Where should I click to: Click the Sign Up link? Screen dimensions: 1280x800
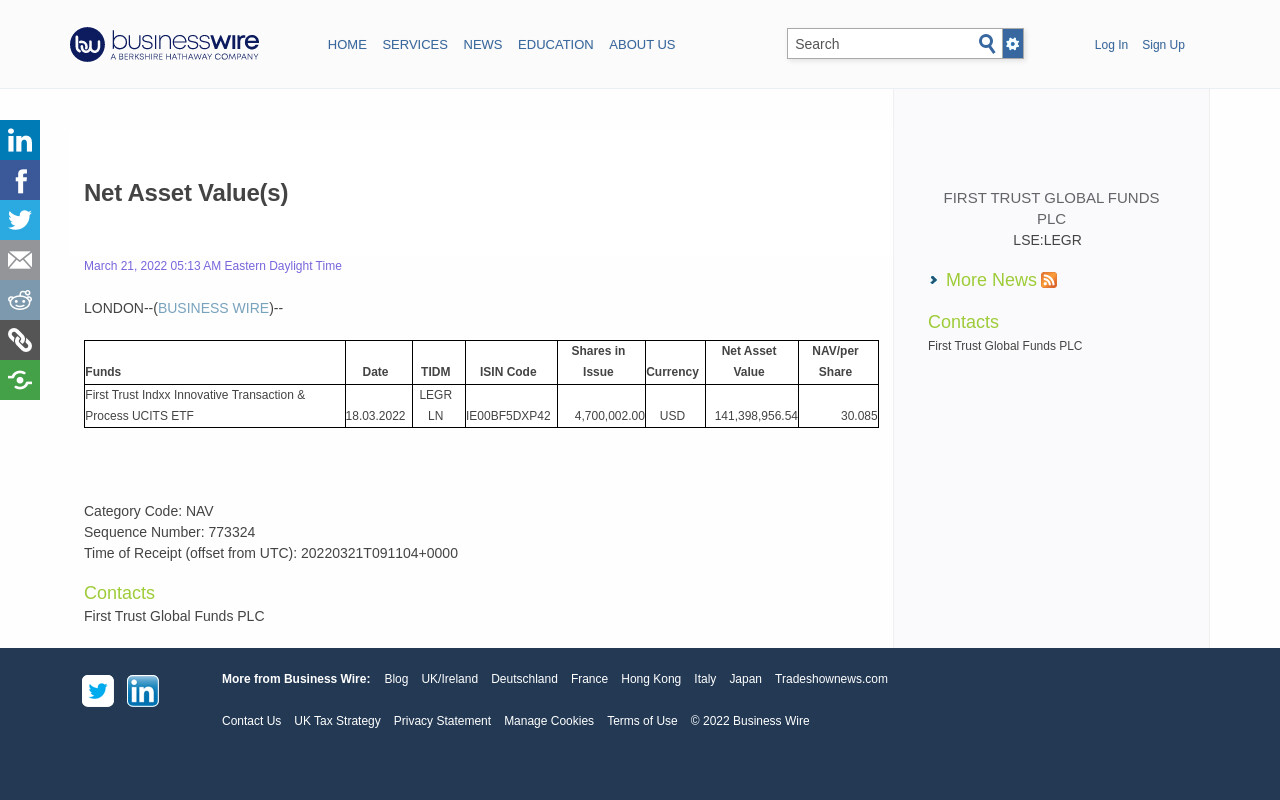tap(1163, 45)
